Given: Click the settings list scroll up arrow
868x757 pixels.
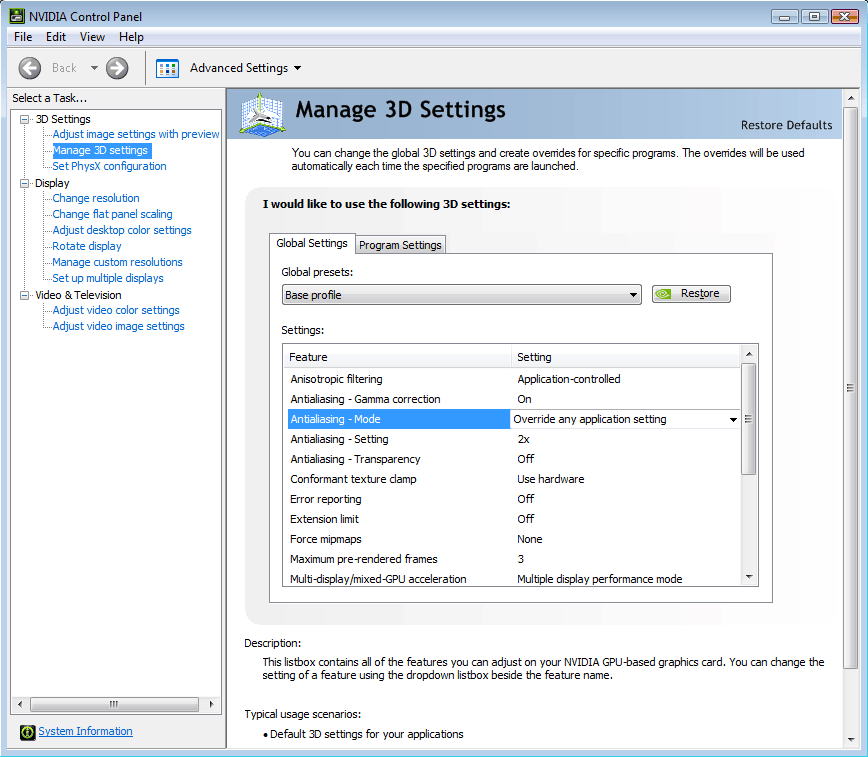Looking at the screenshot, I should pos(748,354).
